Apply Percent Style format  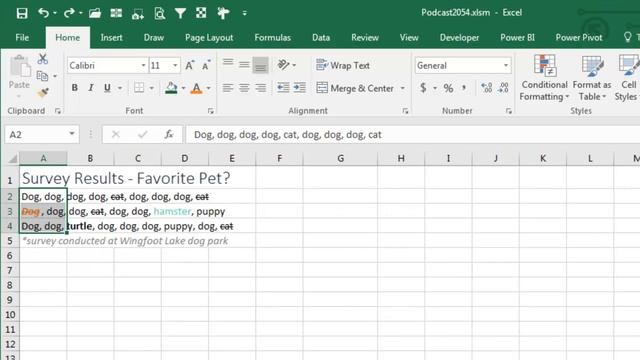(x=448, y=88)
